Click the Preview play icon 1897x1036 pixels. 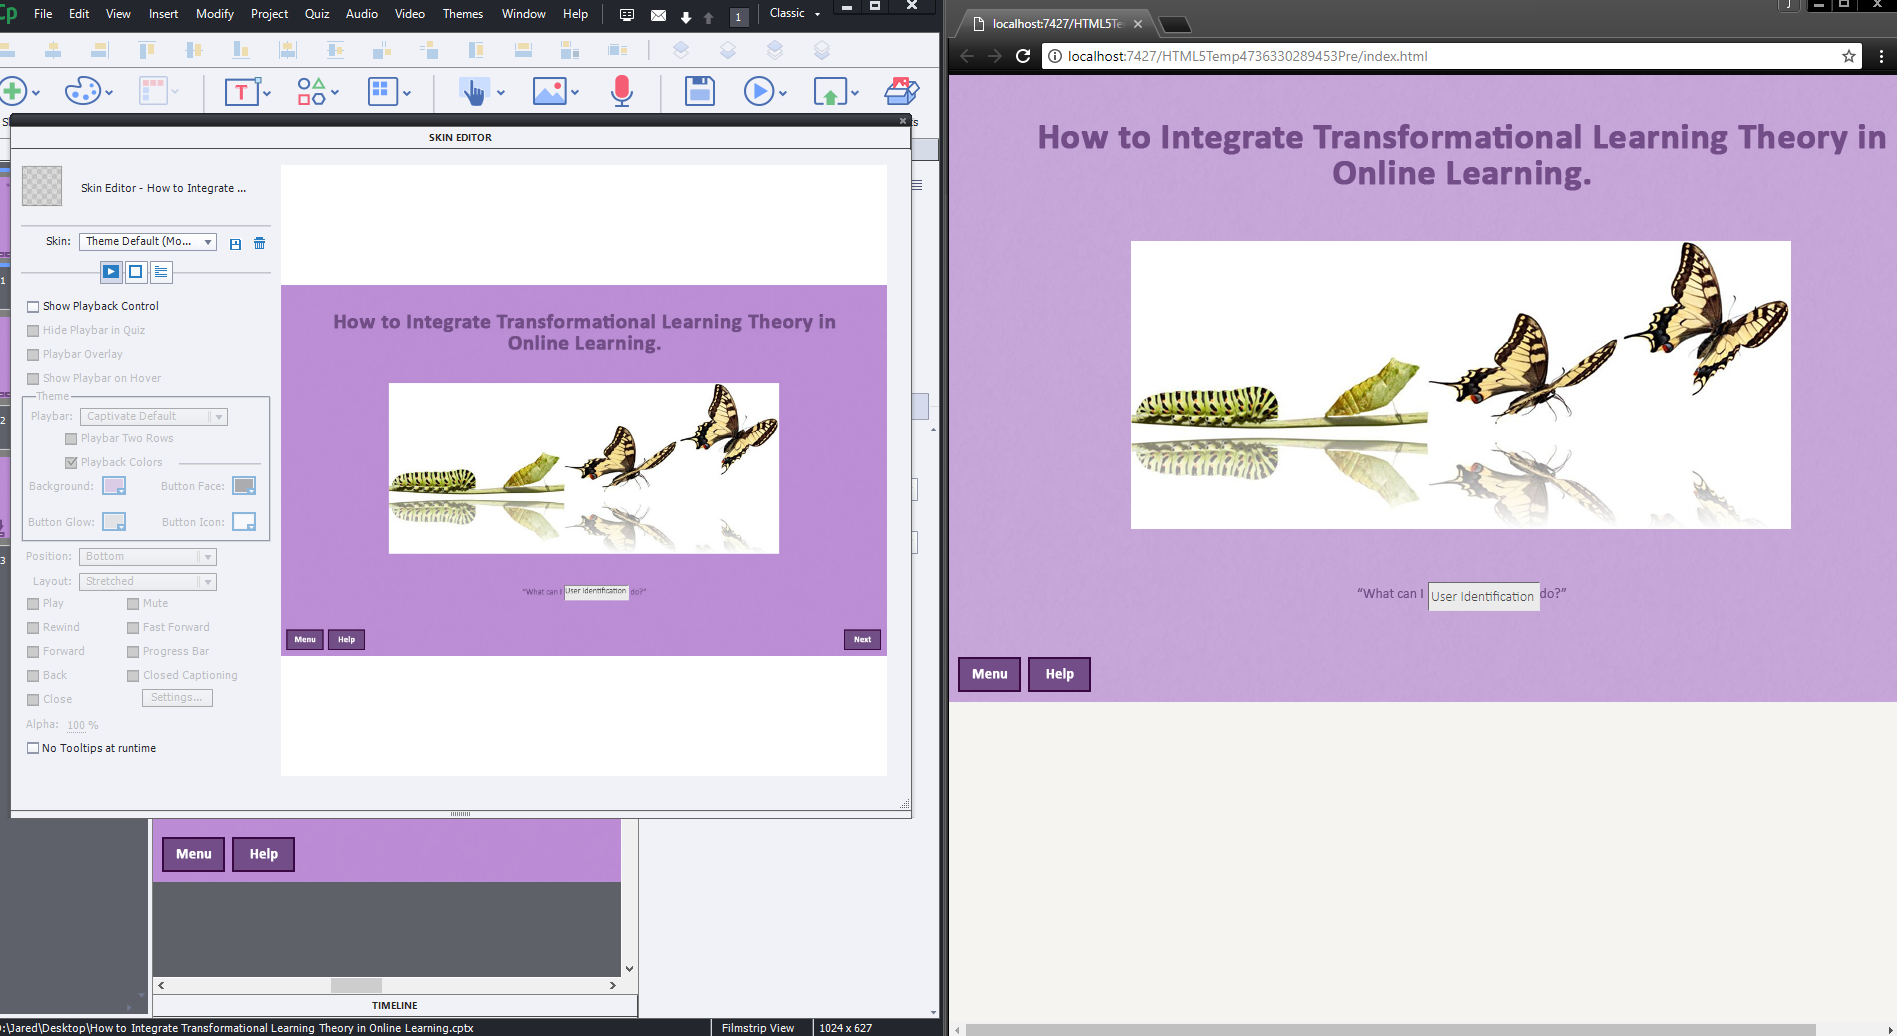click(x=759, y=91)
